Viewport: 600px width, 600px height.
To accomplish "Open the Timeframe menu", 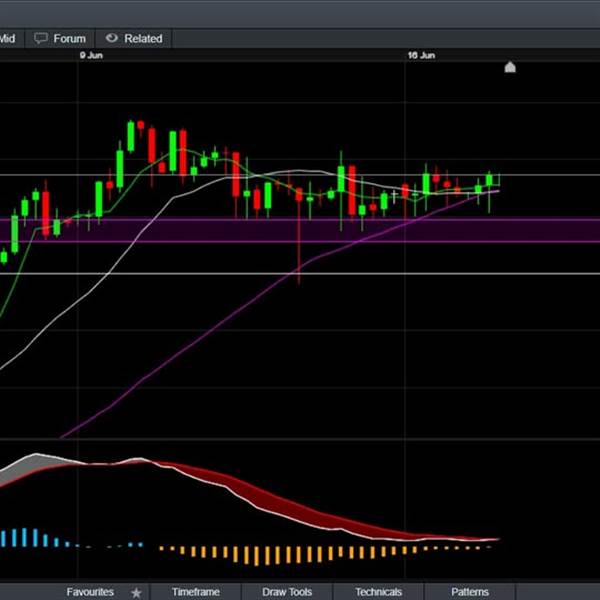I will pos(196,592).
